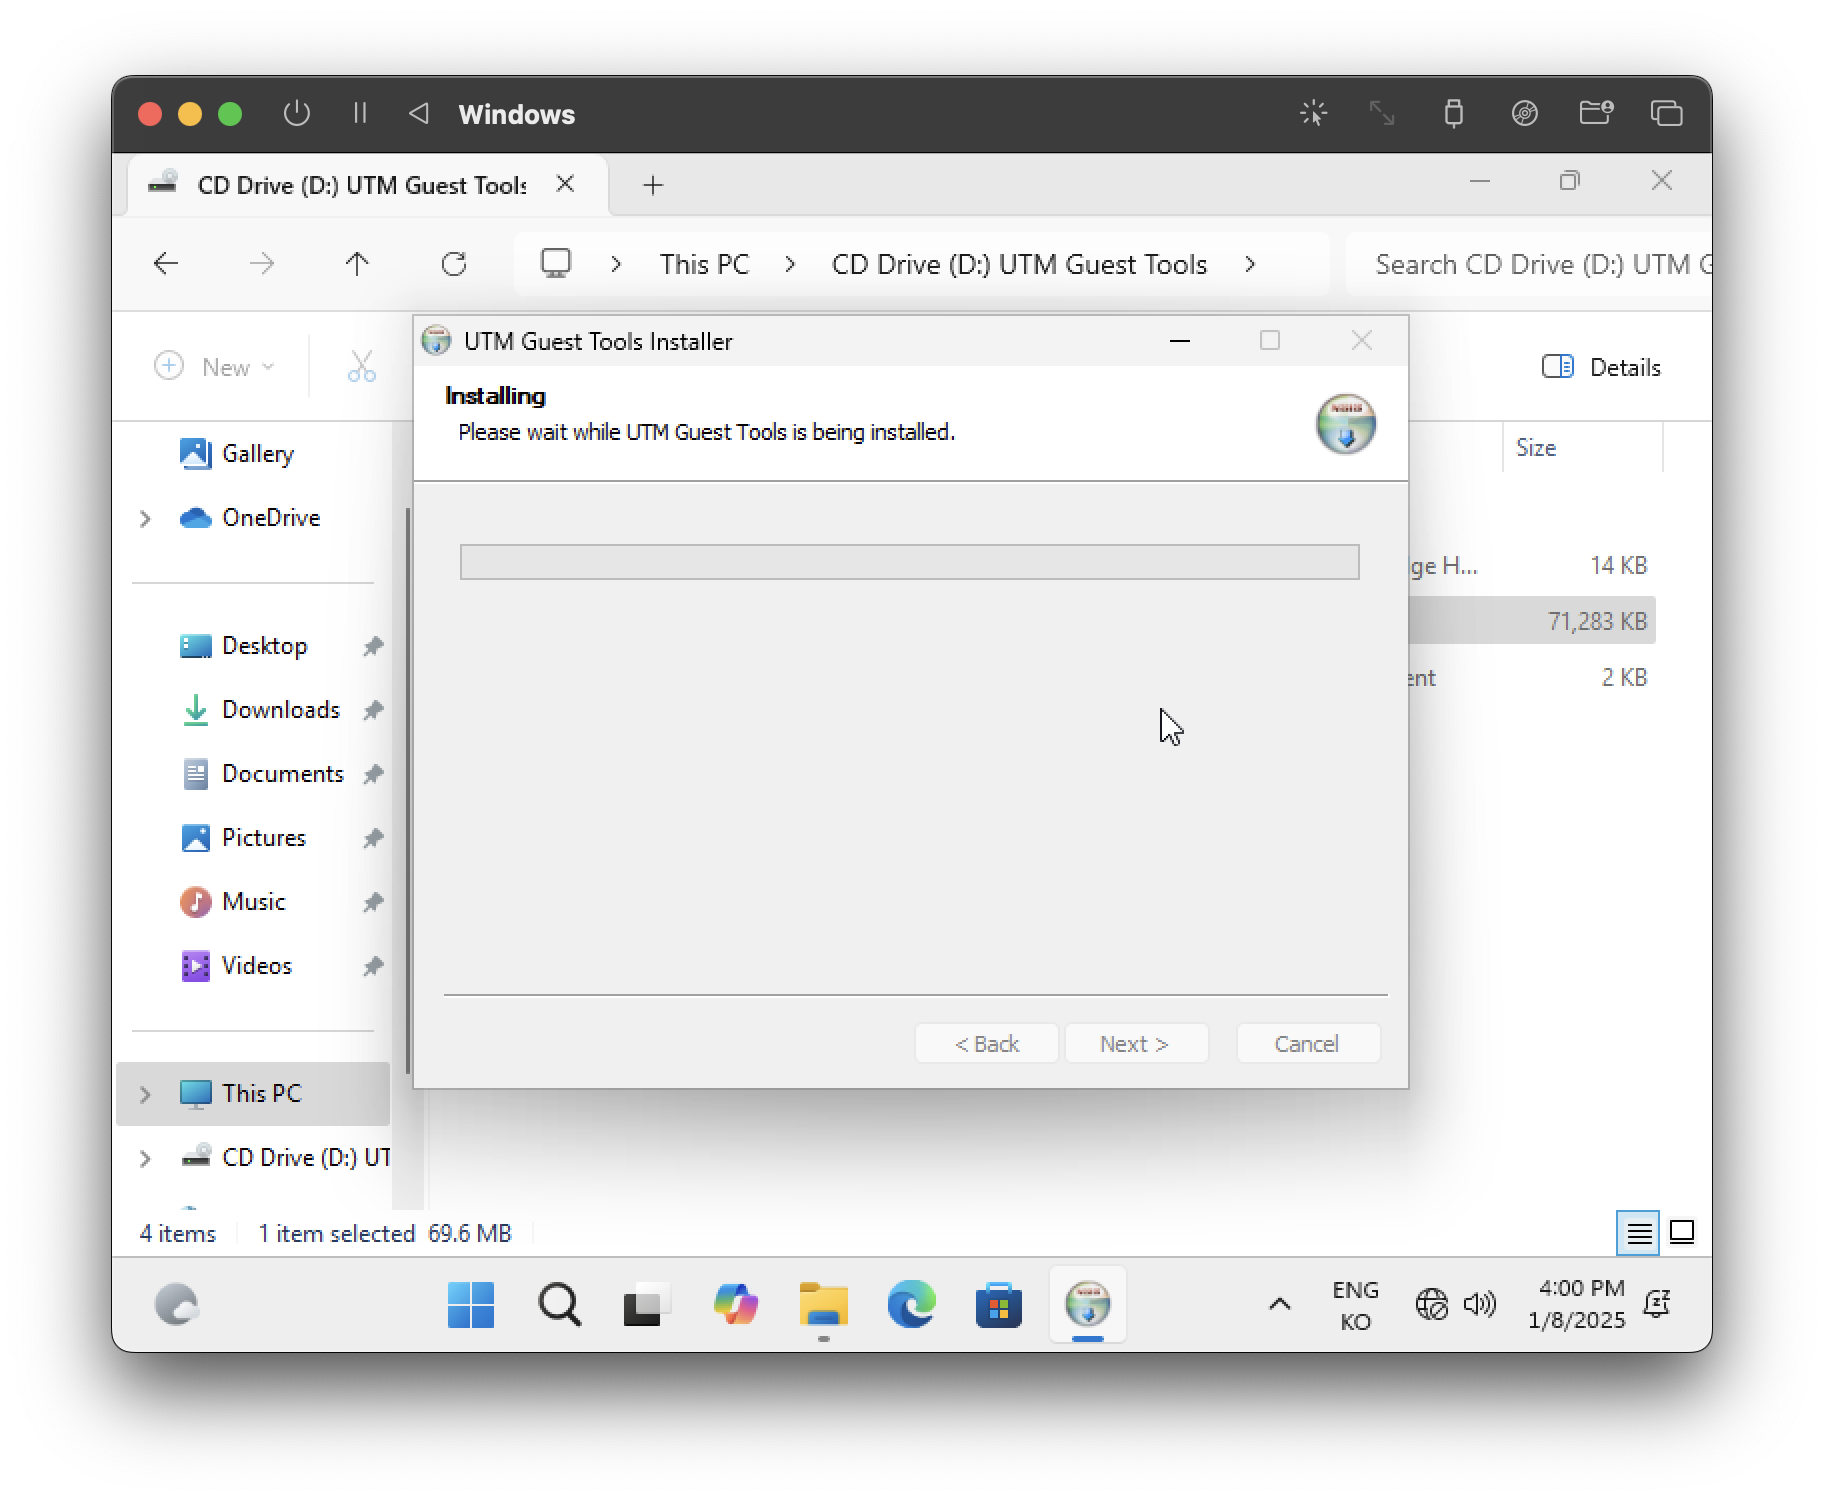Click the UTM resize display icon
Screen dimensions: 1824x1500
point(1382,113)
